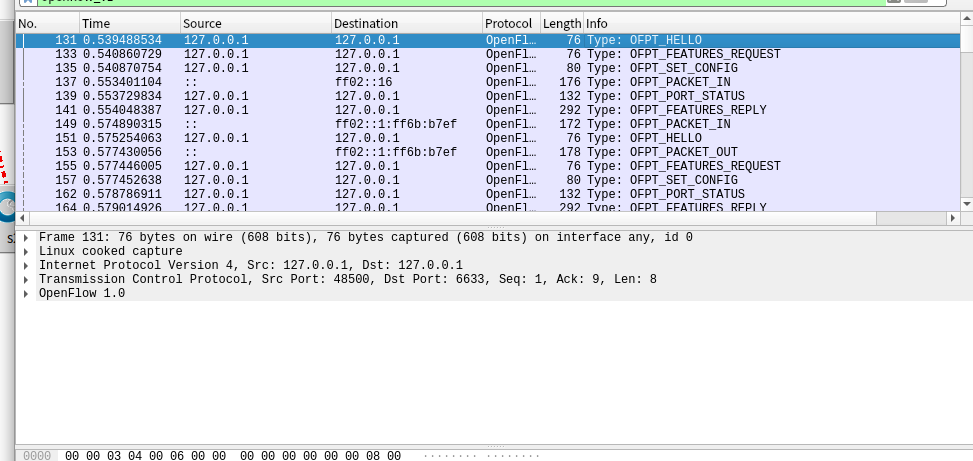Select packet 141 OFPT_FEATURES_REPLY row
The width and height of the screenshot is (973, 461).
tap(487, 110)
